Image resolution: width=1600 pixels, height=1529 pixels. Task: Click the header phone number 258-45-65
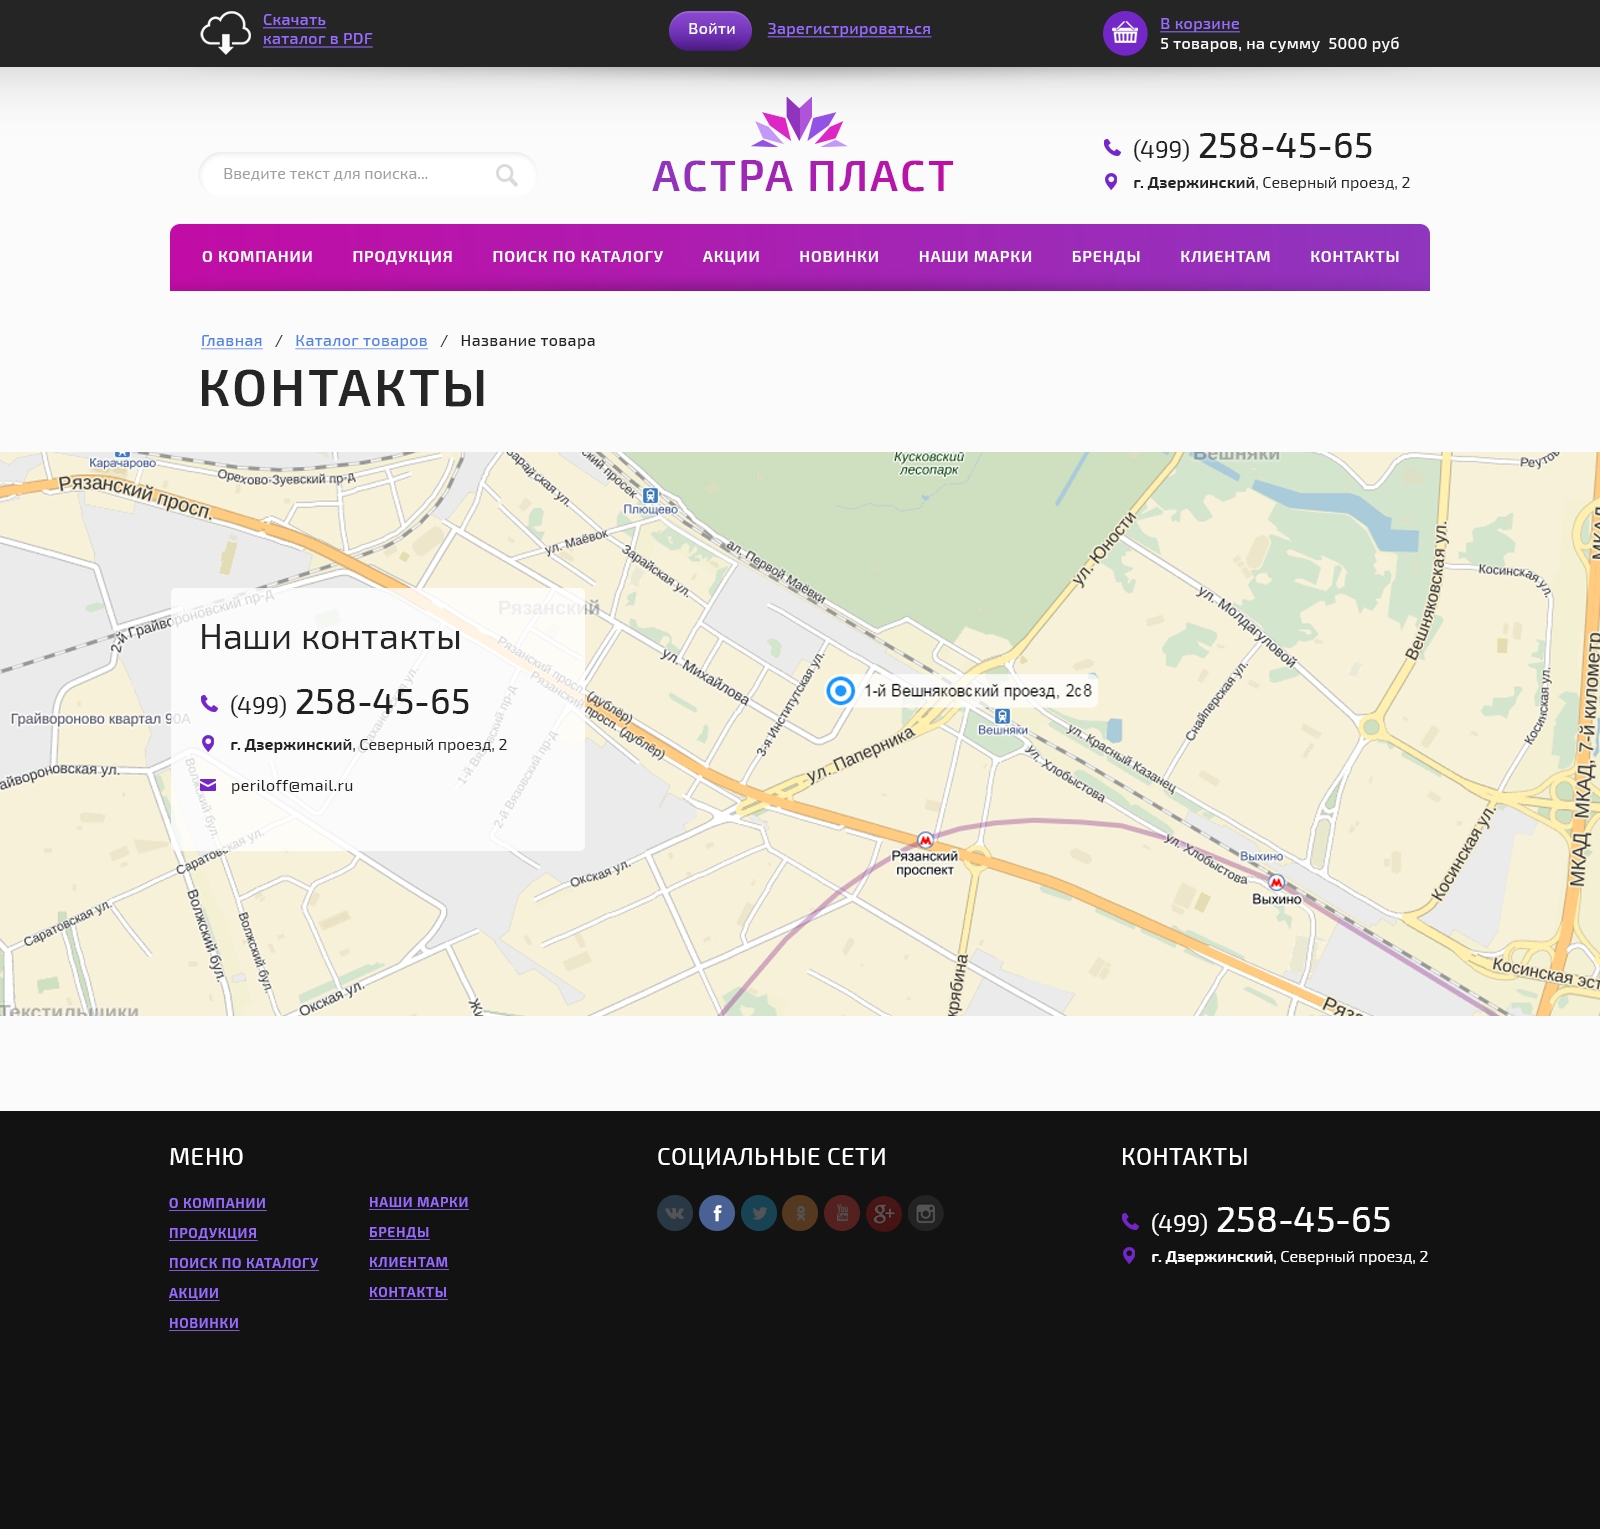[x=1285, y=146]
